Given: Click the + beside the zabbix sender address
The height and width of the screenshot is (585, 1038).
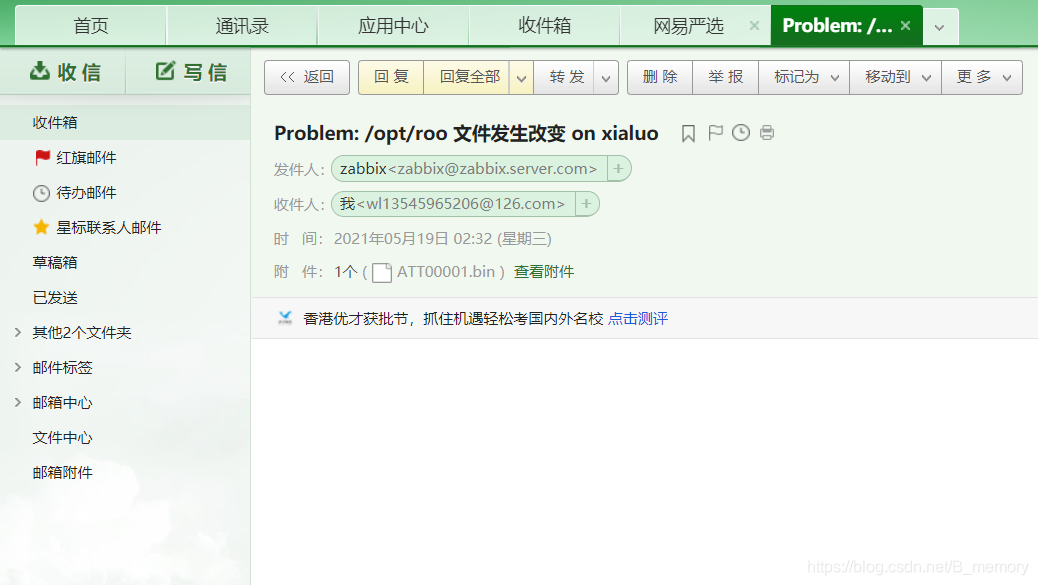Looking at the screenshot, I should click(618, 168).
